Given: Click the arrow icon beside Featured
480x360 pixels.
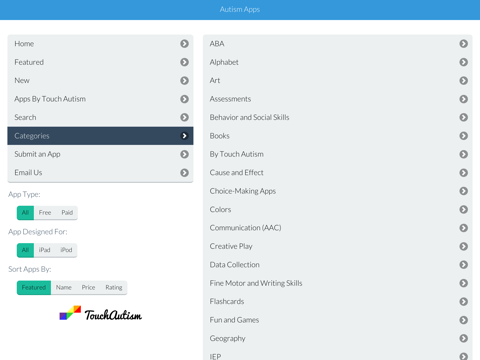Looking at the screenshot, I should click(x=184, y=62).
